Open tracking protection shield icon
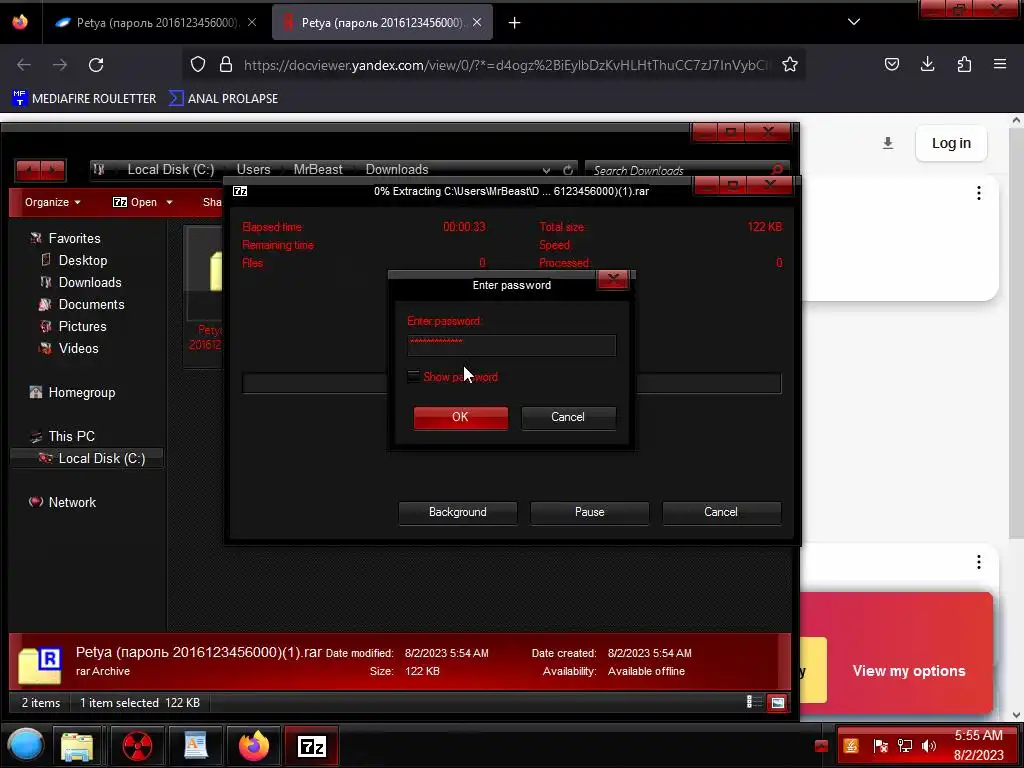The height and width of the screenshot is (768, 1024). point(198,65)
